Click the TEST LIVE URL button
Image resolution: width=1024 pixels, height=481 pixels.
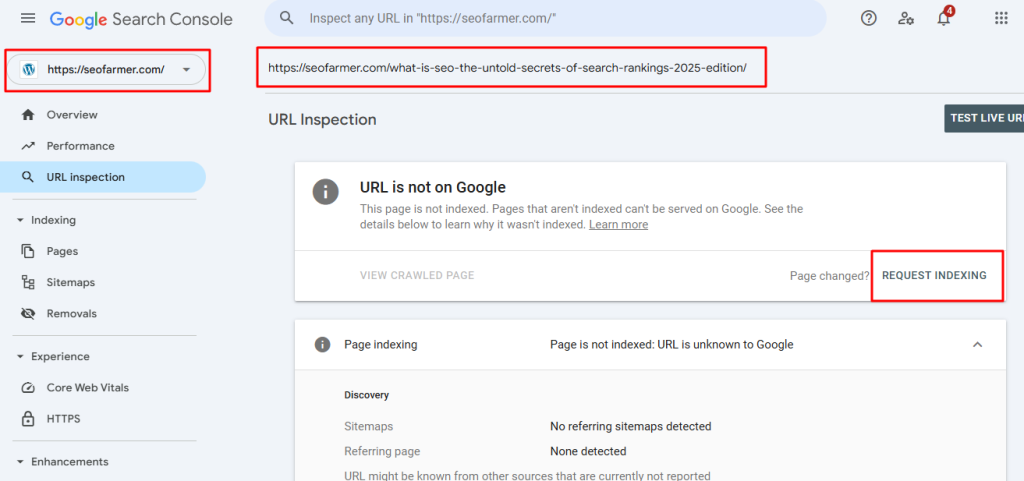click(984, 118)
